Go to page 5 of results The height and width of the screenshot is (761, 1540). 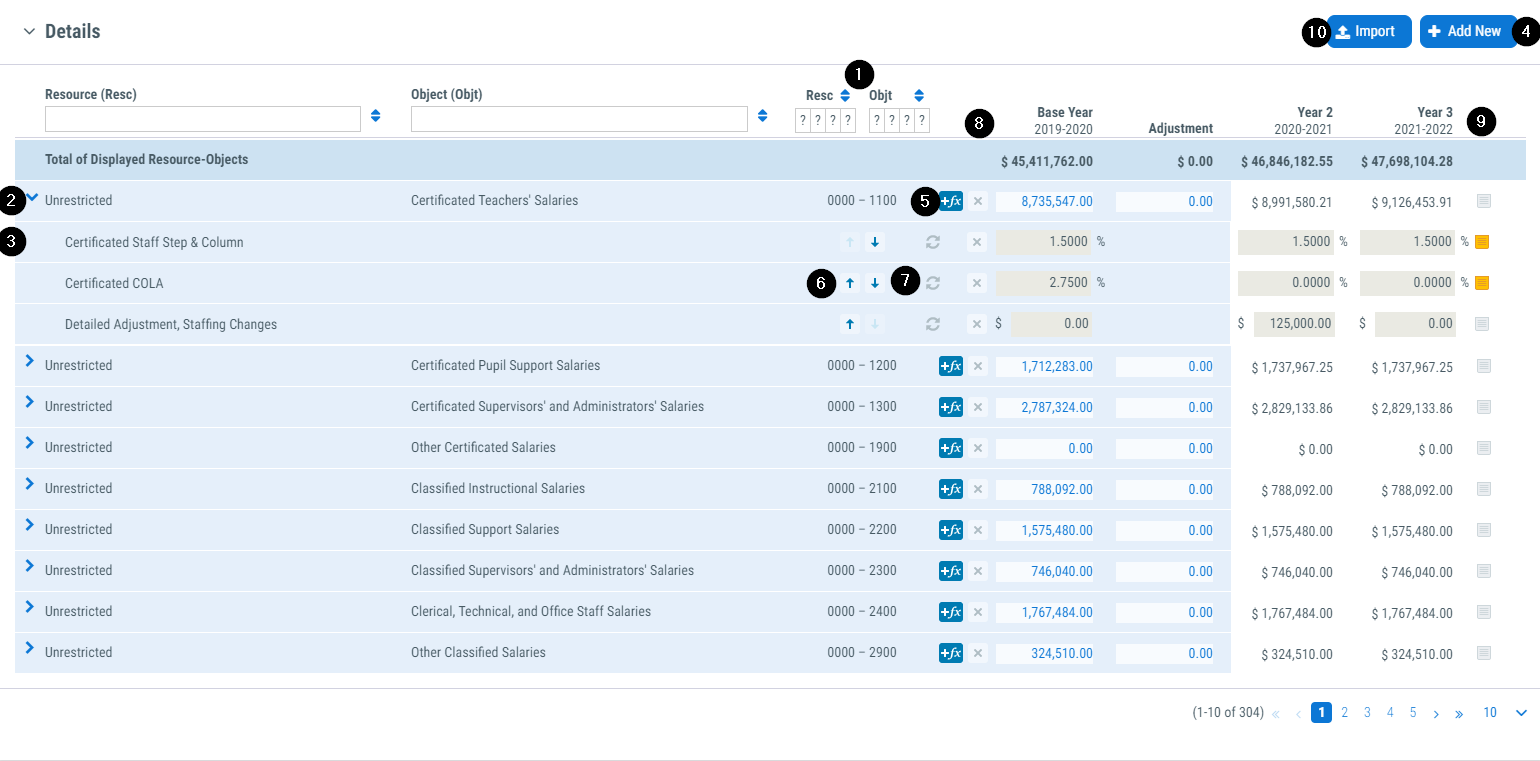(x=1413, y=713)
